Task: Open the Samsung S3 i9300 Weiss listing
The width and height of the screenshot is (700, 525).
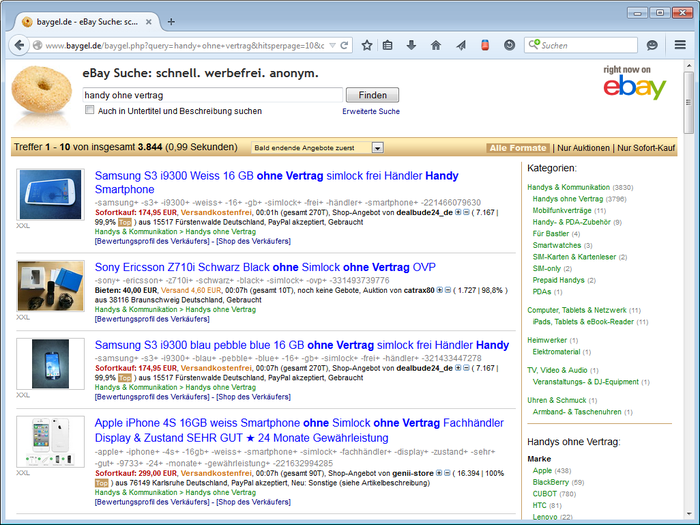Action: coord(276,182)
